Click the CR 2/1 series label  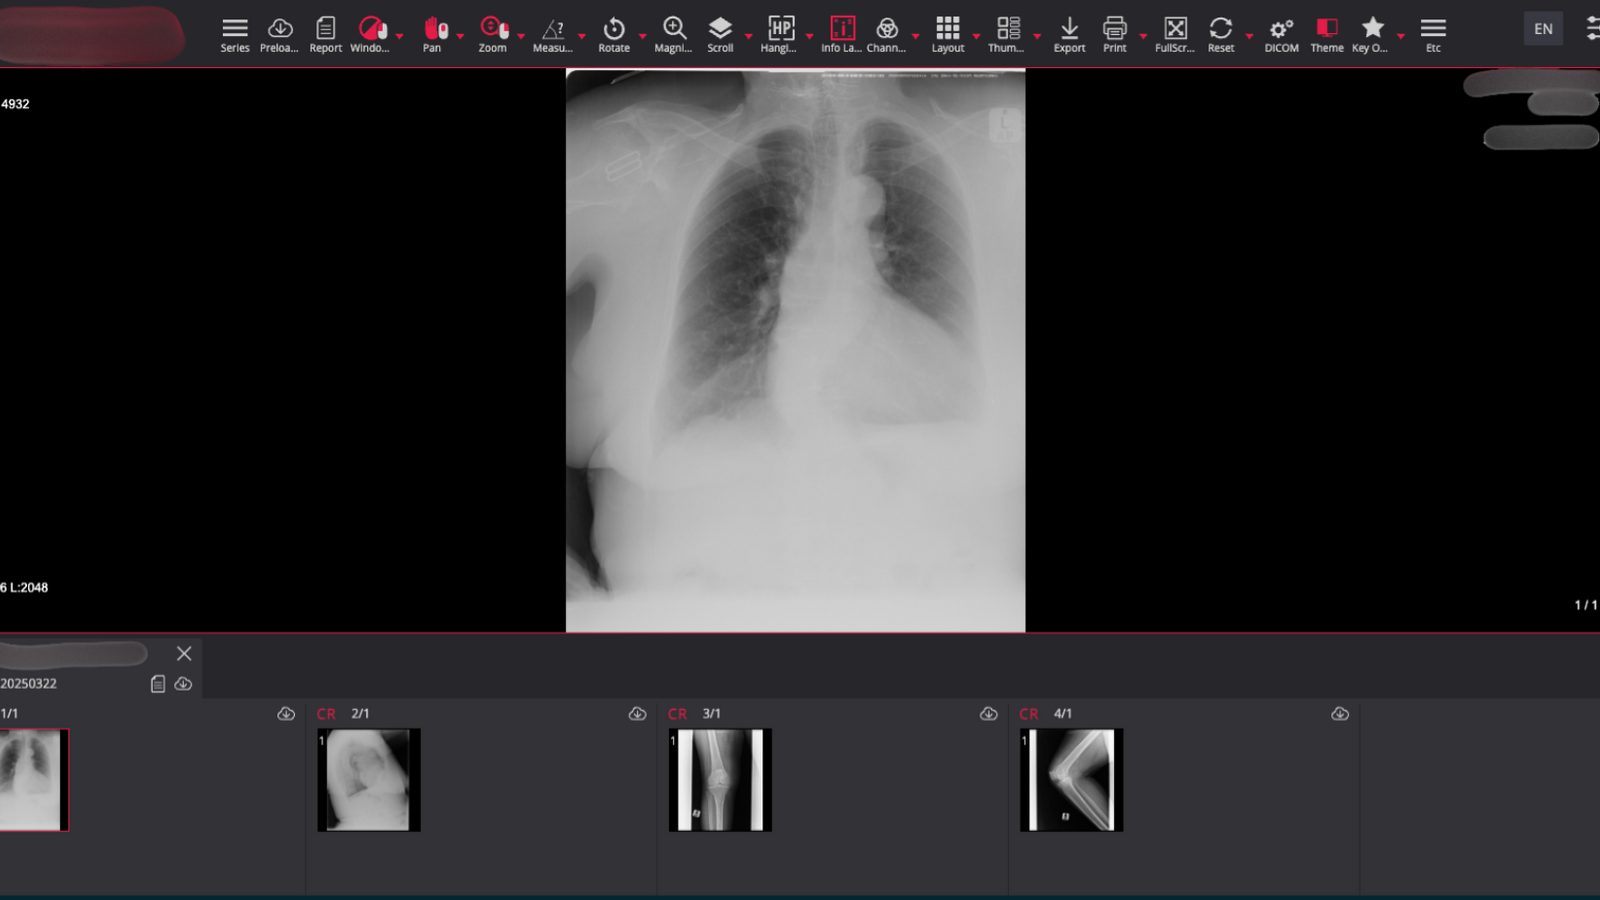(343, 714)
